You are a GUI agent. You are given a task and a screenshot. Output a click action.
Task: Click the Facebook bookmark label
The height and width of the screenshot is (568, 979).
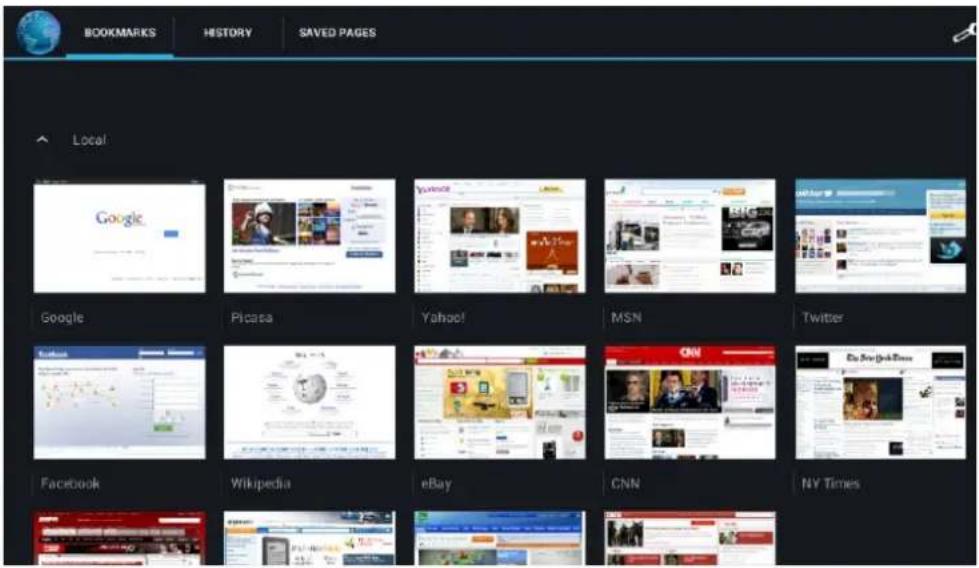tap(70, 484)
